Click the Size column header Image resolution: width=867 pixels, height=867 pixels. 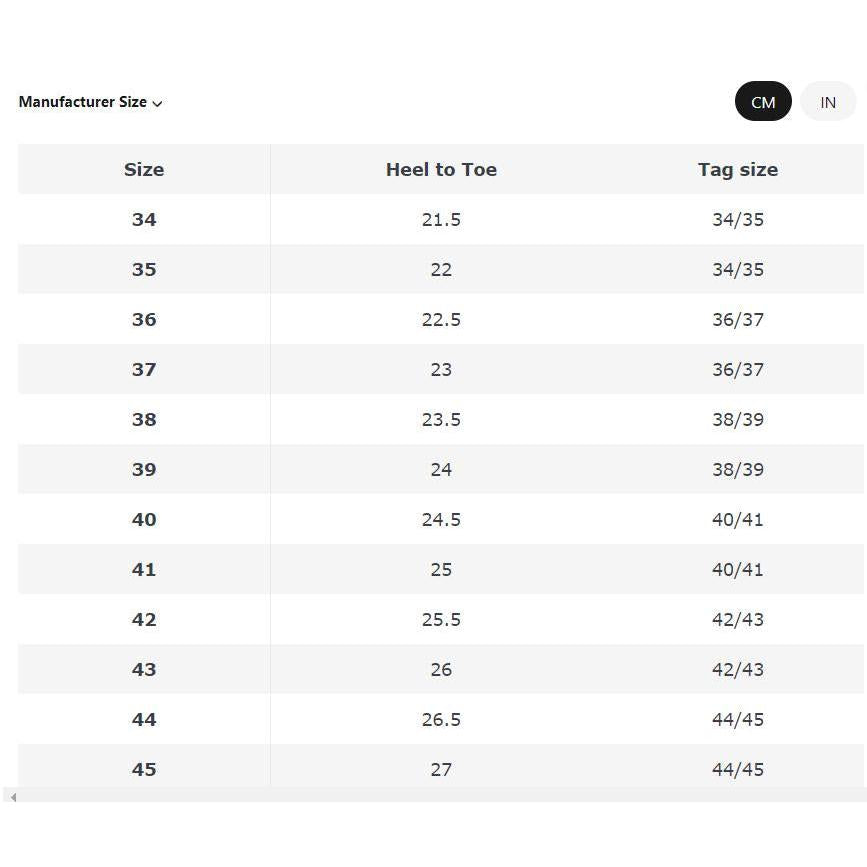tap(144, 169)
